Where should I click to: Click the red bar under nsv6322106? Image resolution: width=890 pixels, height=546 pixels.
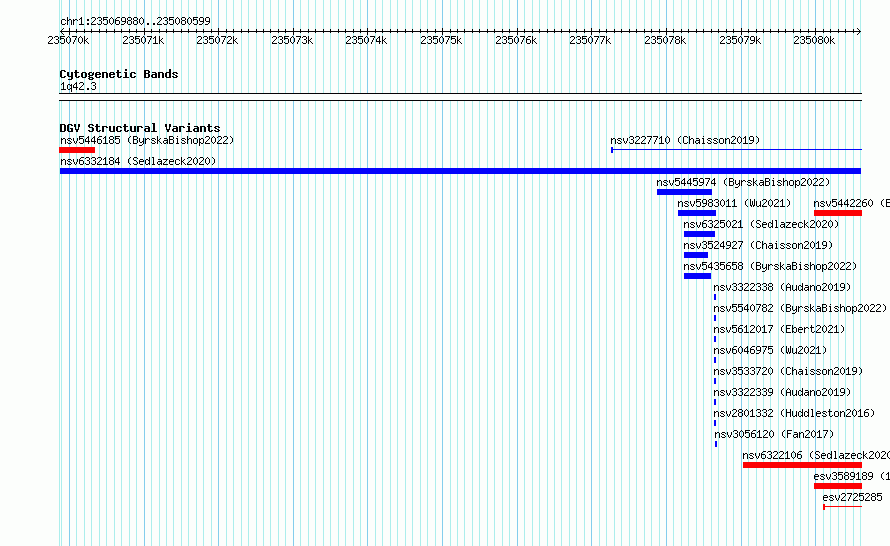click(802, 465)
